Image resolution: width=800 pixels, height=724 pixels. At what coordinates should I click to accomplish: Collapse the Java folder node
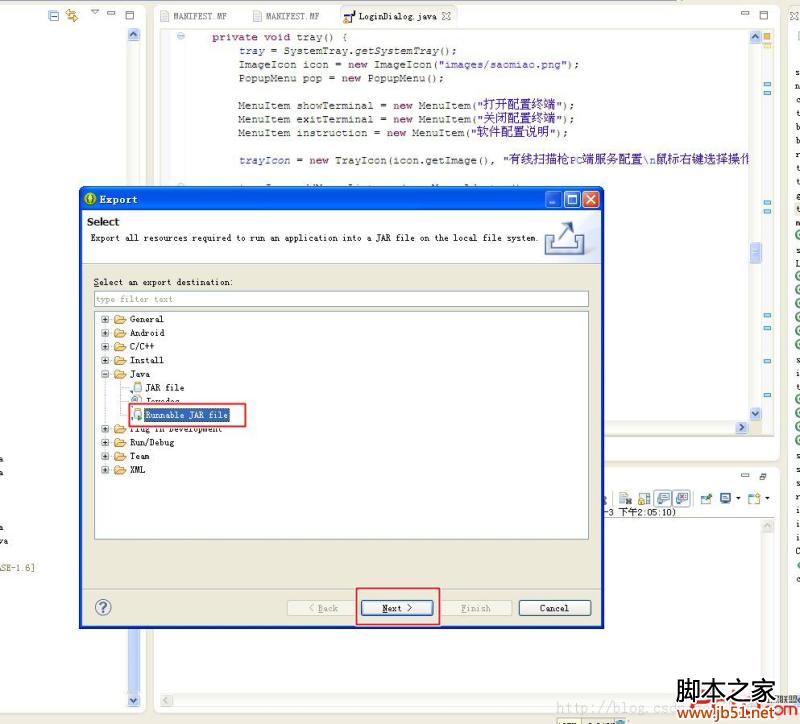[105, 374]
